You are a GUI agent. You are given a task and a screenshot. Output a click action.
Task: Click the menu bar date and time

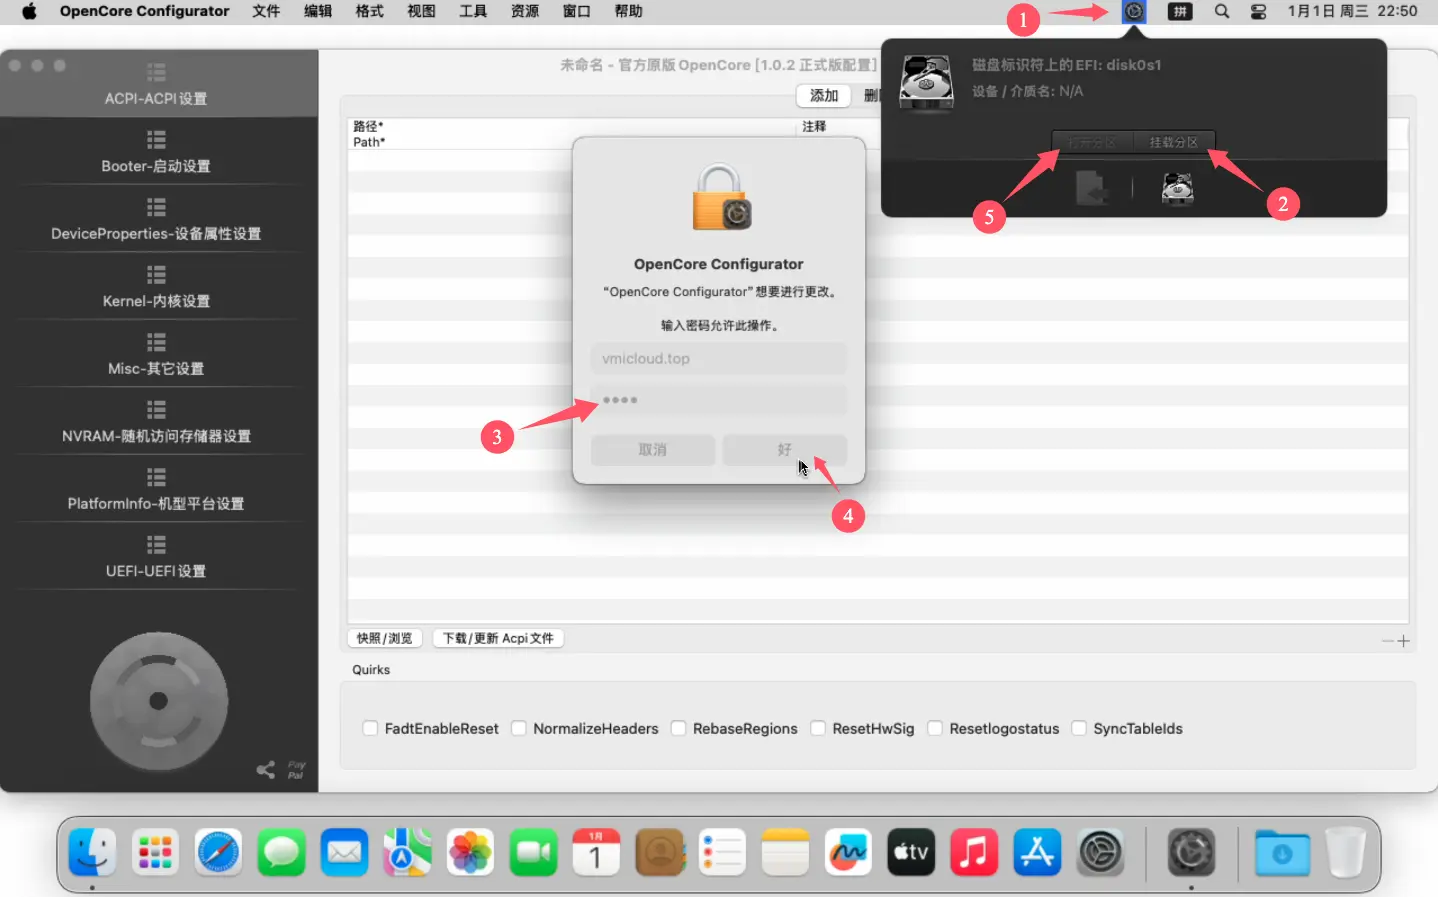(x=1352, y=11)
